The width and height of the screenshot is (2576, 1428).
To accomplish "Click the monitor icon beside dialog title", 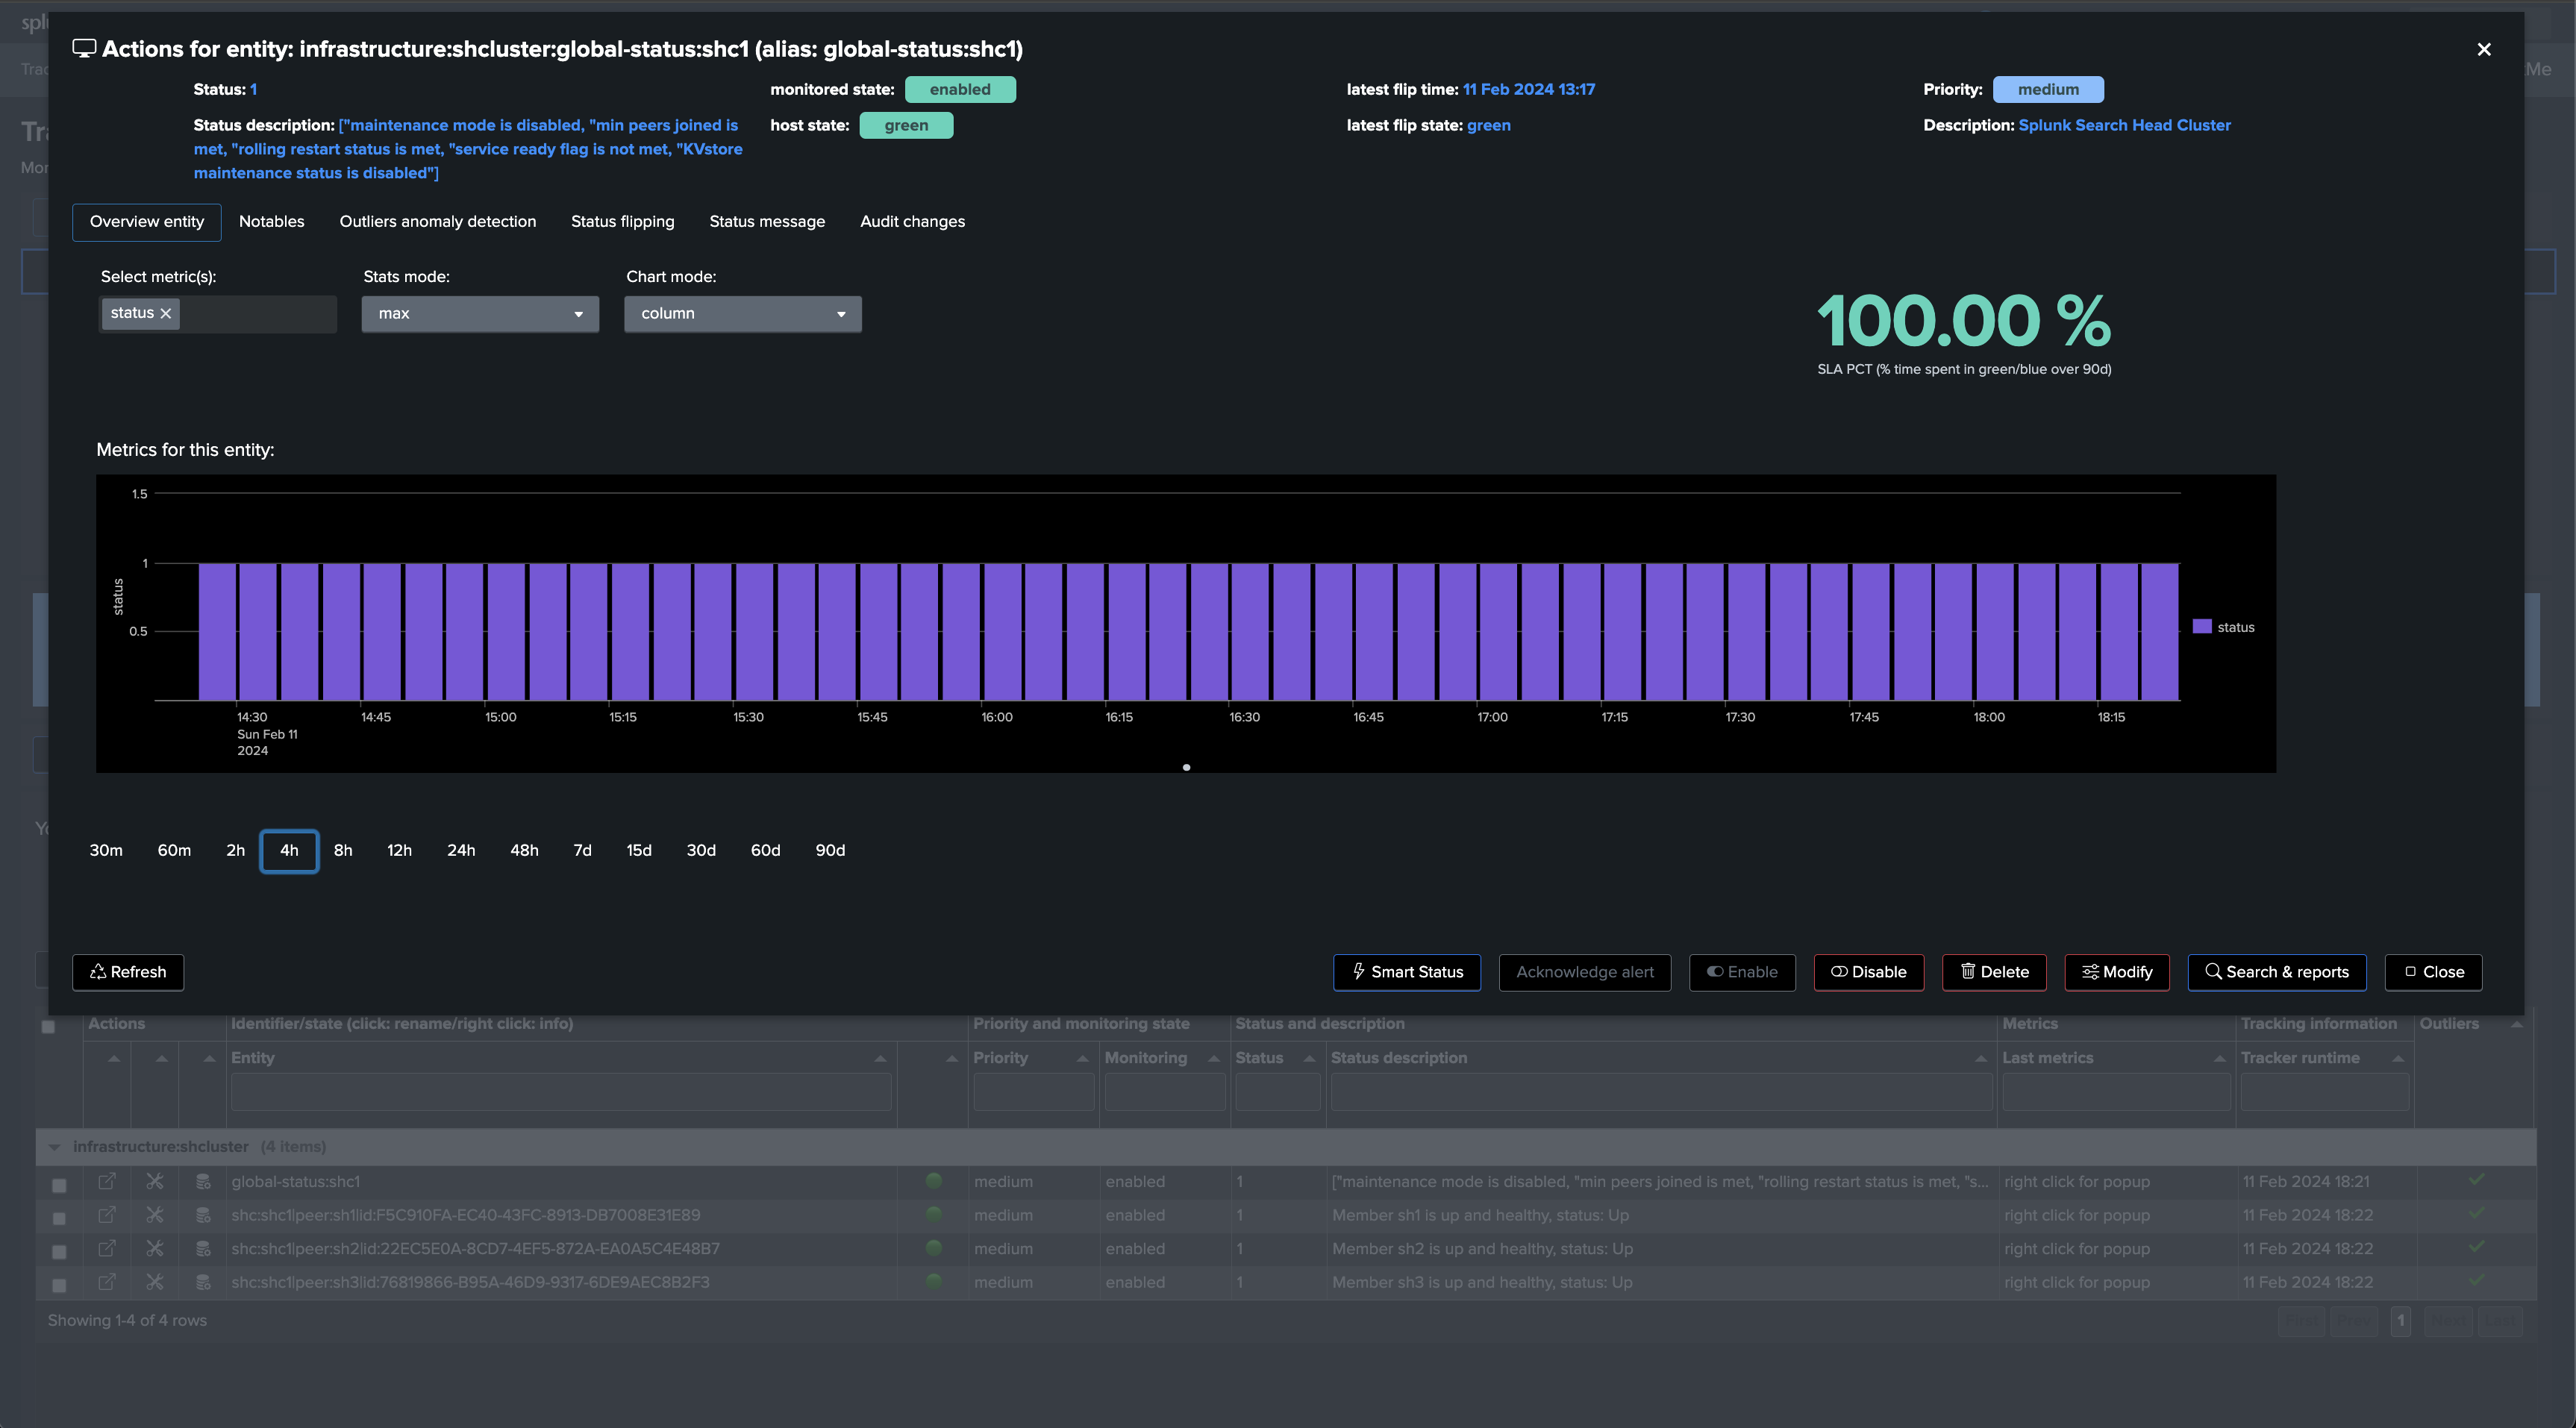I will [84, 49].
